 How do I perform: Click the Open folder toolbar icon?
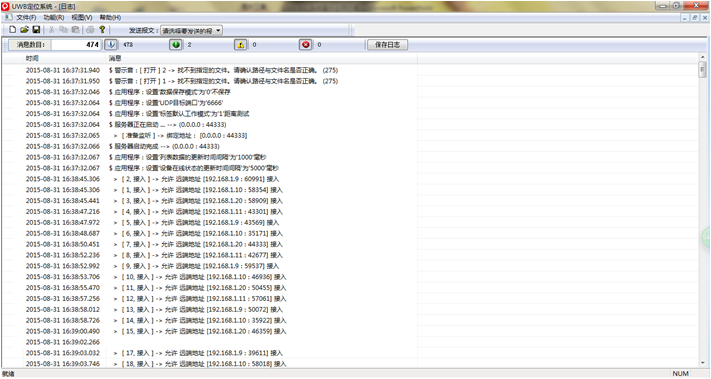(24, 30)
